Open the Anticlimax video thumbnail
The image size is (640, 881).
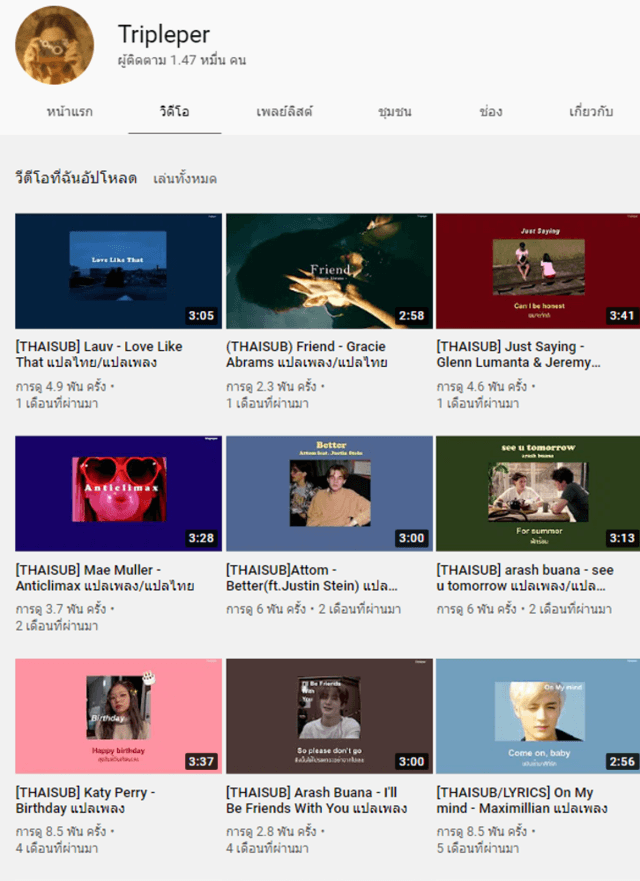(x=119, y=493)
